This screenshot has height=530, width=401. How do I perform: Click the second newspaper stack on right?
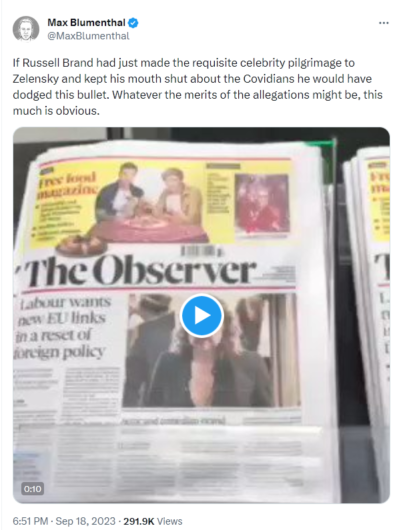(369, 321)
